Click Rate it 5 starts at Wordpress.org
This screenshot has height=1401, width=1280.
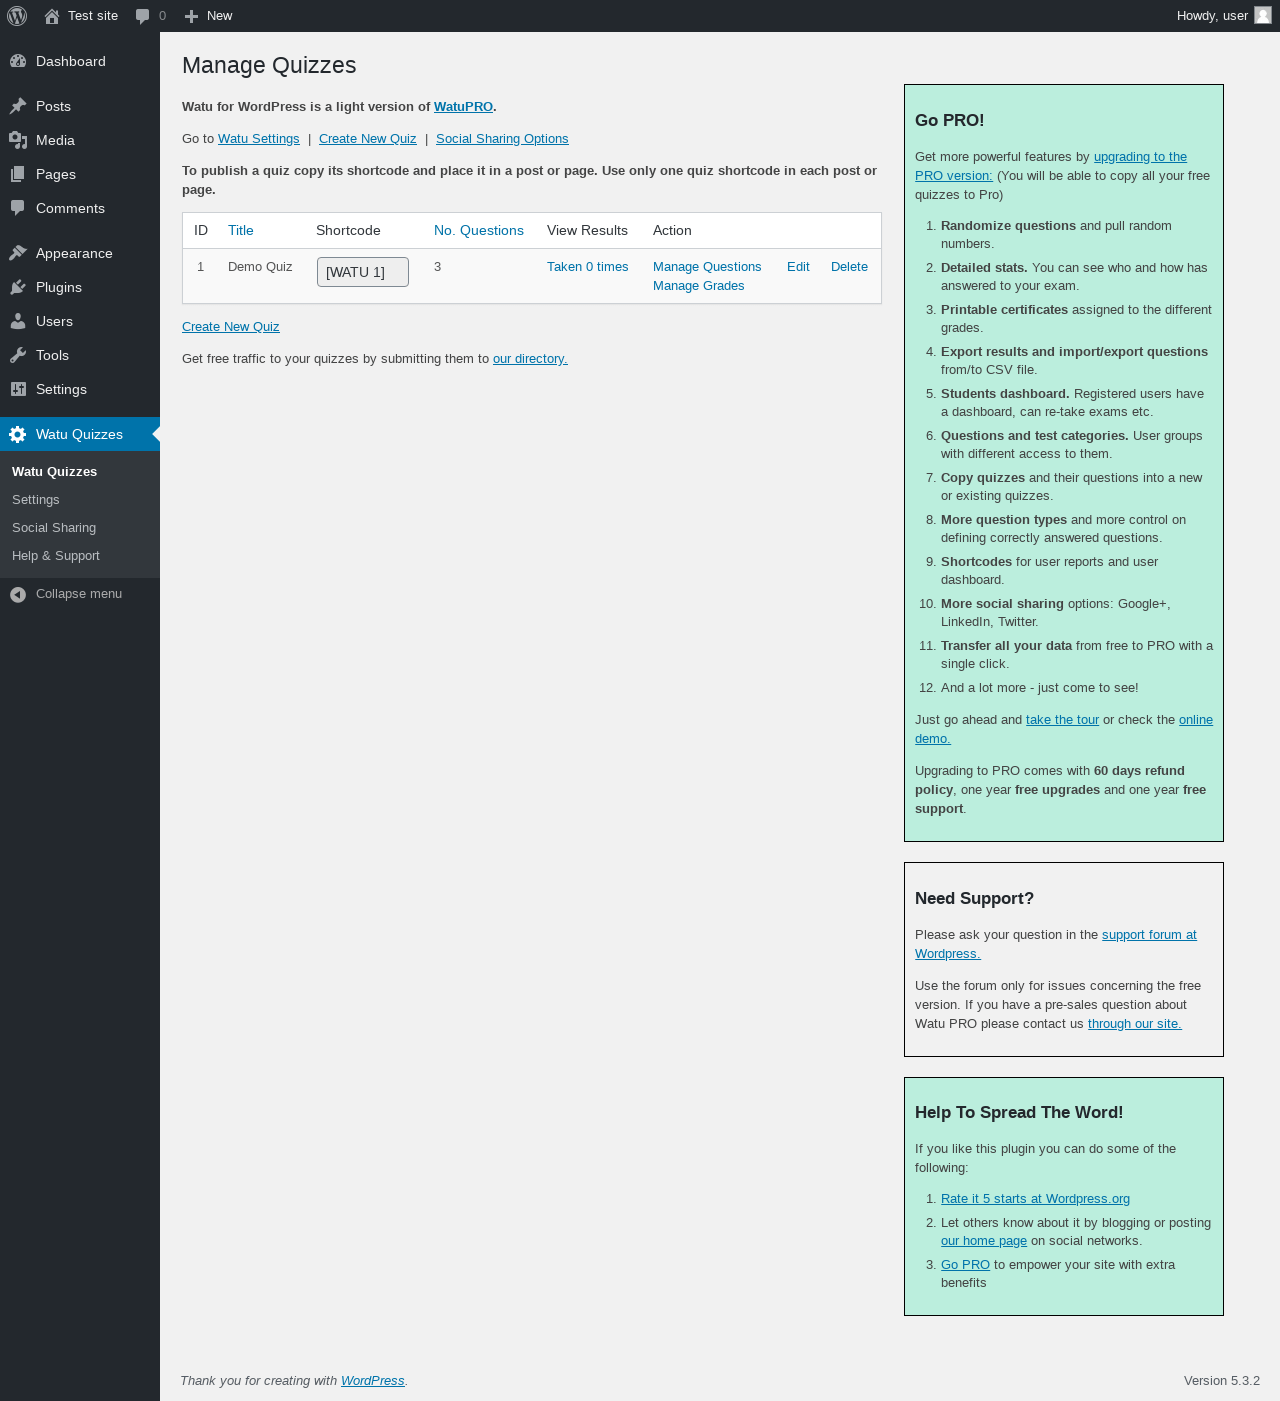coord(1035,1198)
